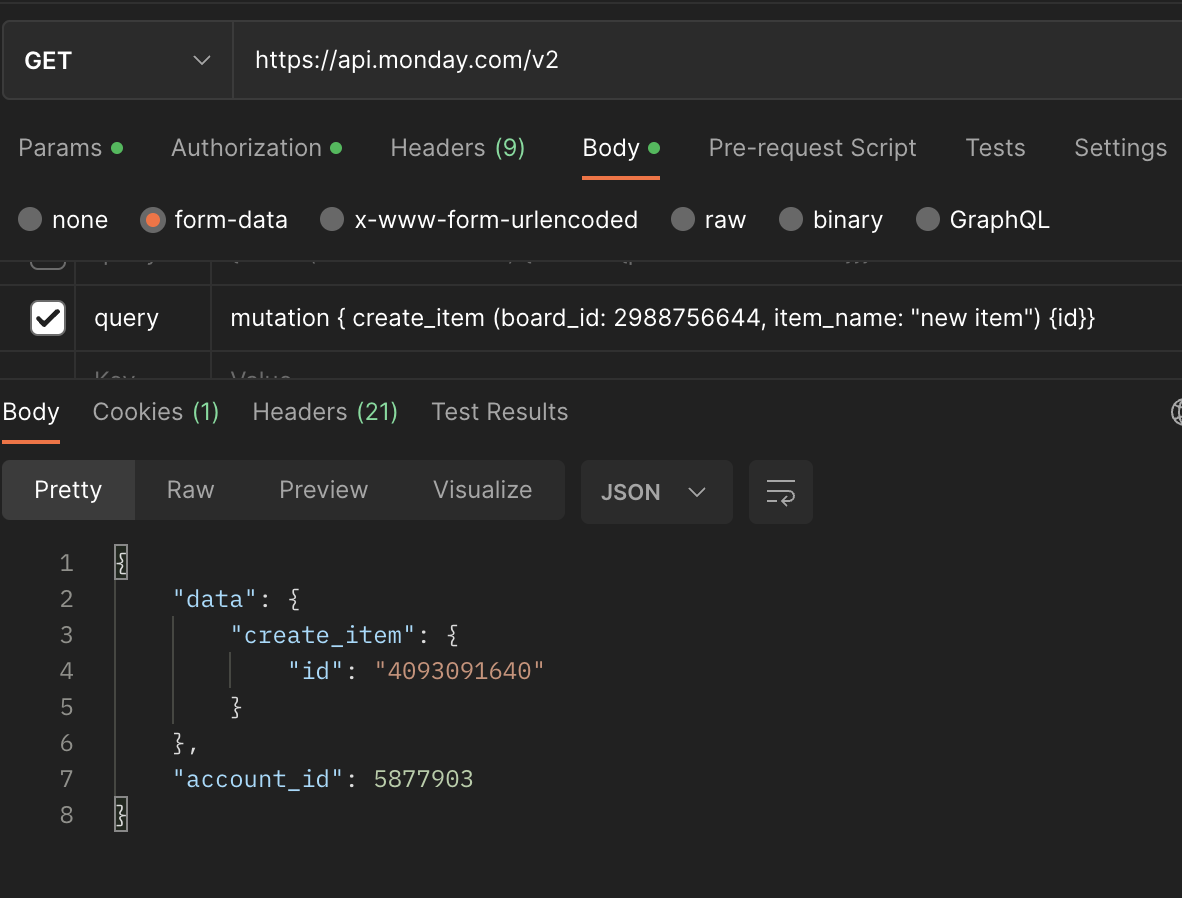Choose x-www-form-urlencoded body type
1182x898 pixels.
pyautogui.click(x=332, y=219)
